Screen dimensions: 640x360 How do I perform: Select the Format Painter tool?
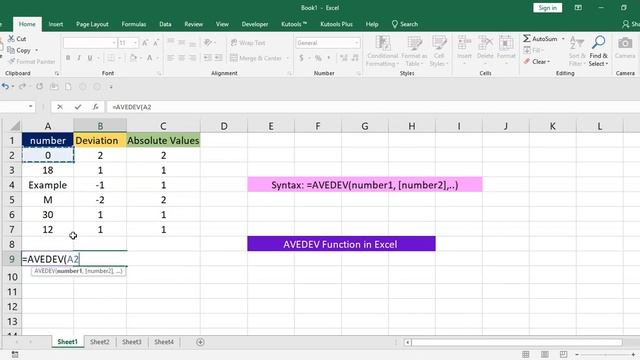coord(31,62)
